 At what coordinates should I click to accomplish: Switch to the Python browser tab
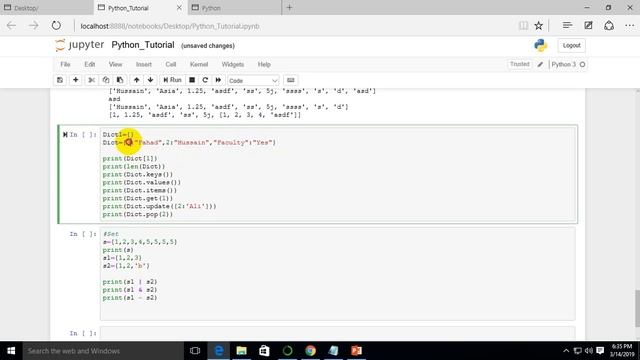point(235,8)
